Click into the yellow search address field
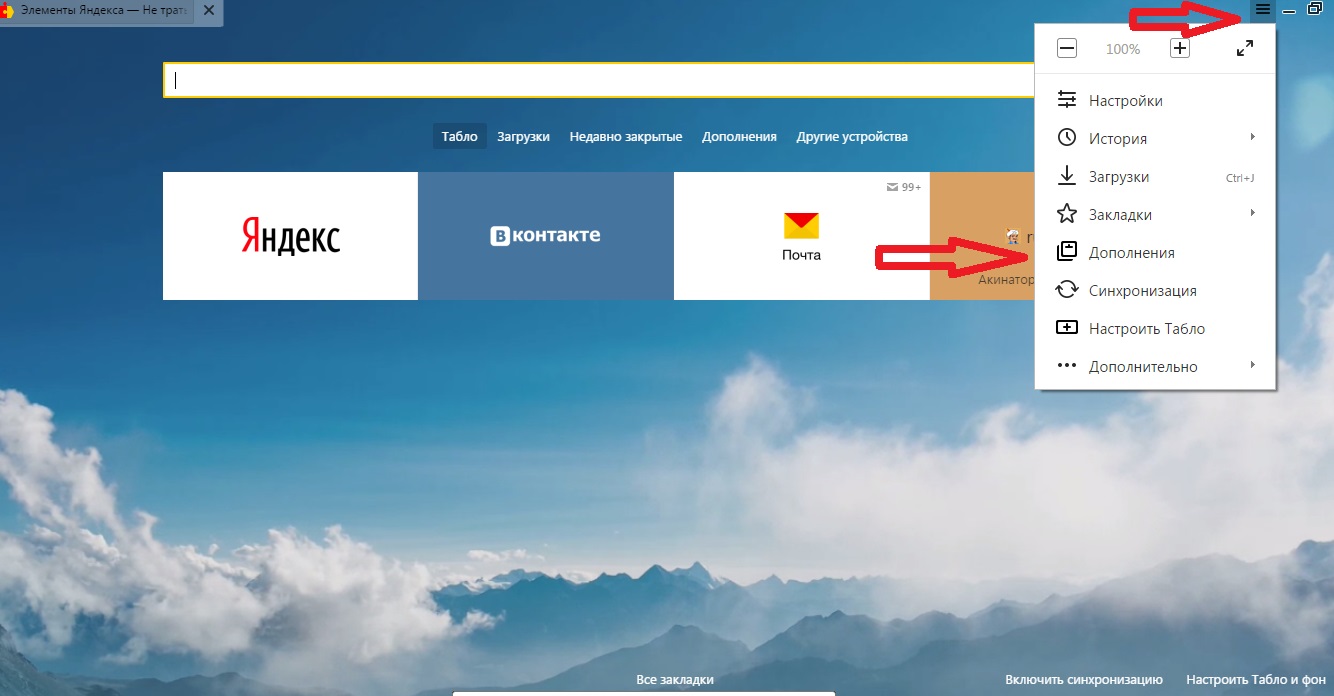The width and height of the screenshot is (1334, 696). (598, 80)
